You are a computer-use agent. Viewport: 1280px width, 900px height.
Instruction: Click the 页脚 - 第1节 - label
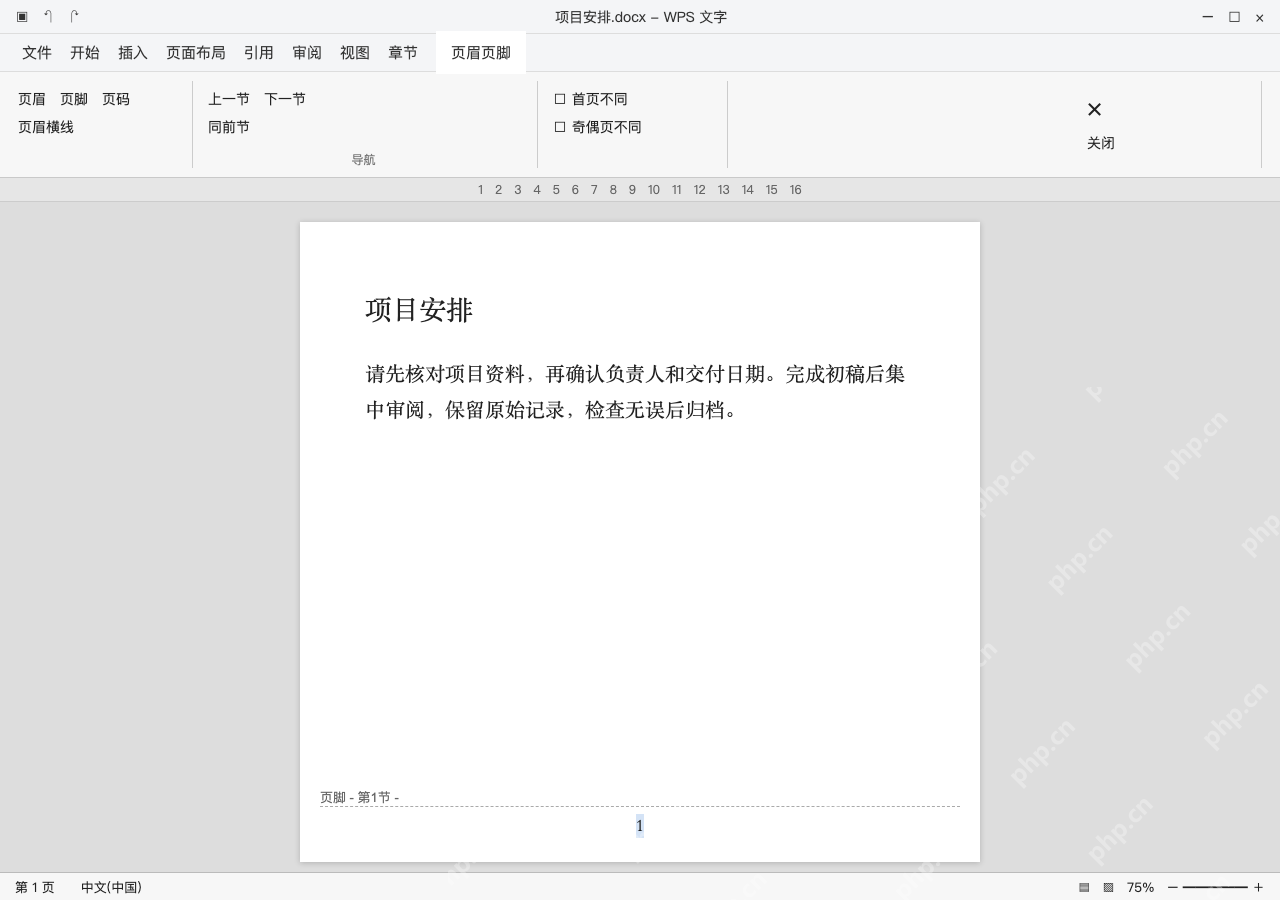tap(359, 797)
